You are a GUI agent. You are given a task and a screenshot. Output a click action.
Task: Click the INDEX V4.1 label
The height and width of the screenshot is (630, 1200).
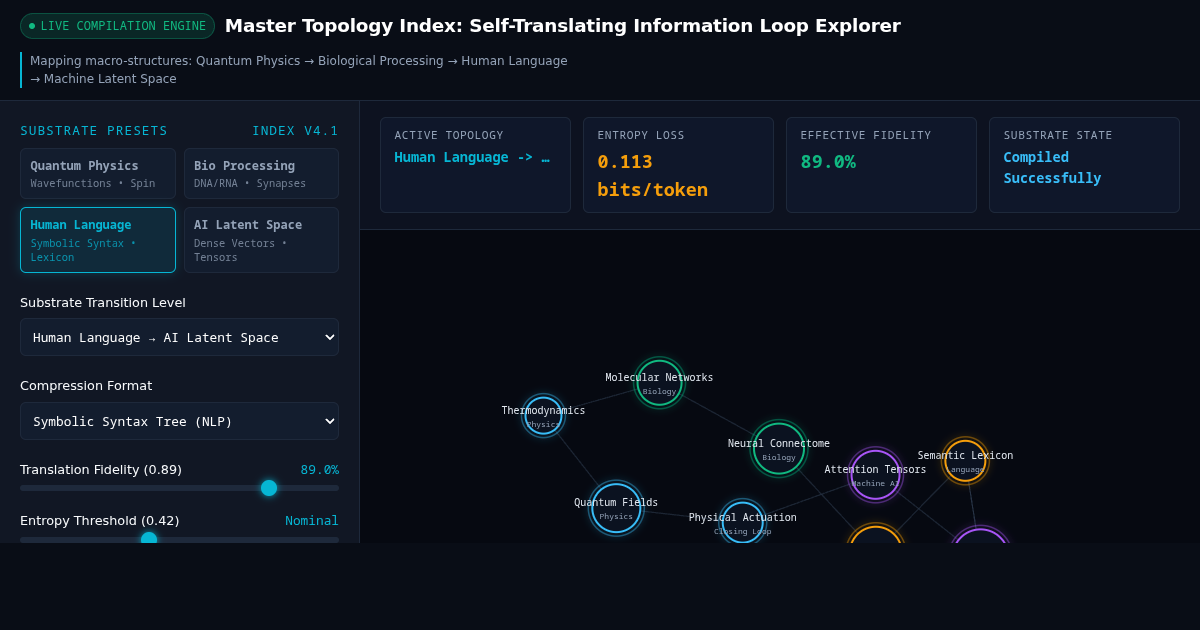pyautogui.click(x=295, y=131)
